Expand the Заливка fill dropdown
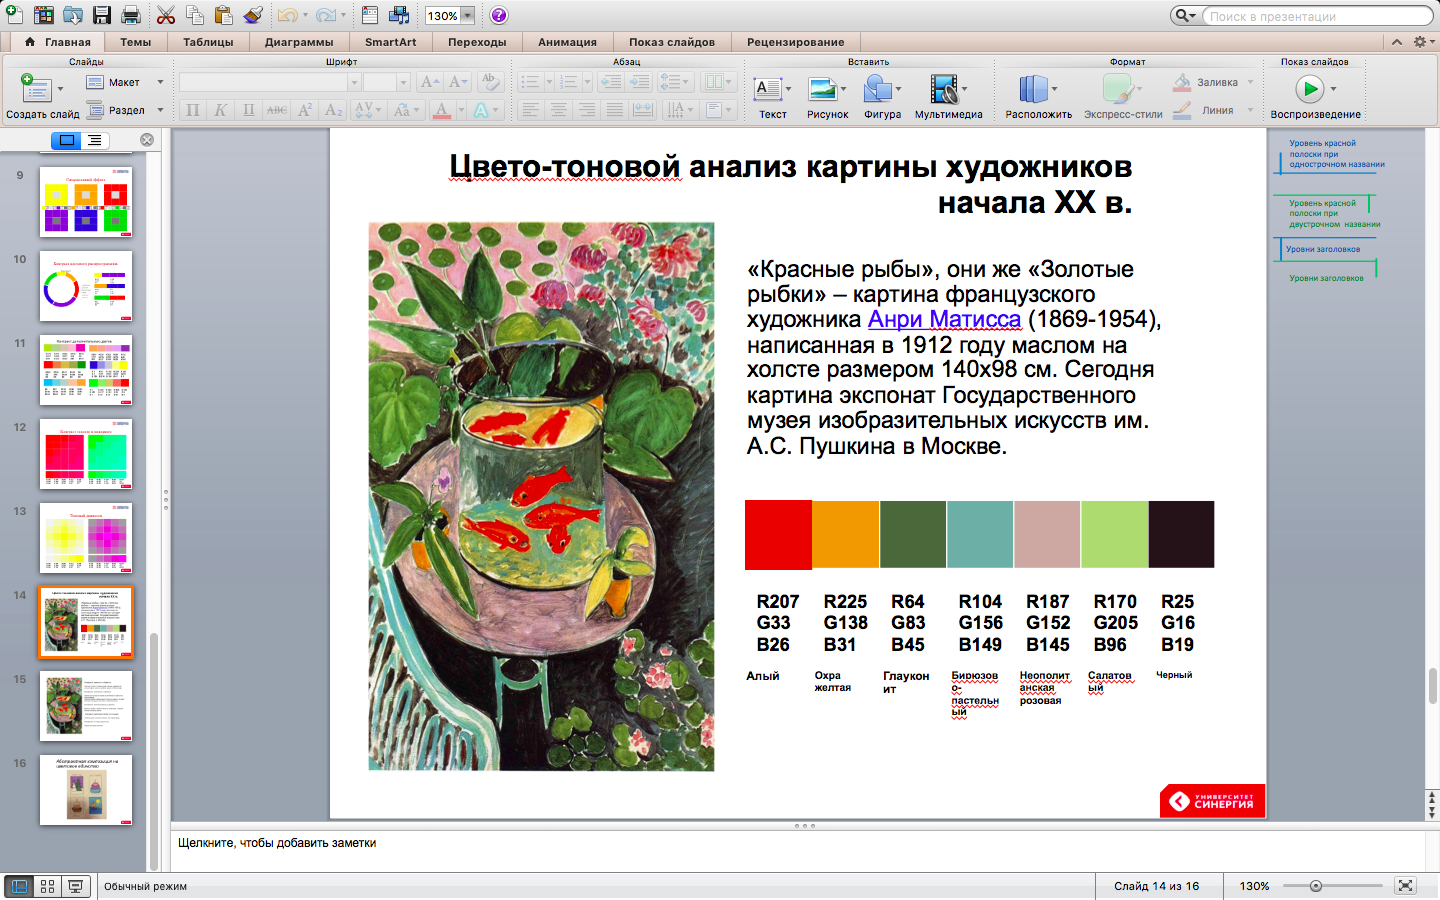 (1250, 82)
